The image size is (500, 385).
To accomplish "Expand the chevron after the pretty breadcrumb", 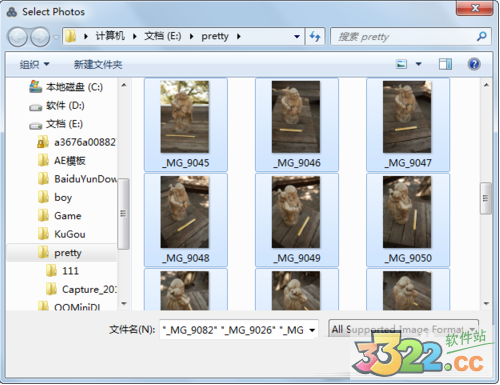I will click(x=239, y=36).
